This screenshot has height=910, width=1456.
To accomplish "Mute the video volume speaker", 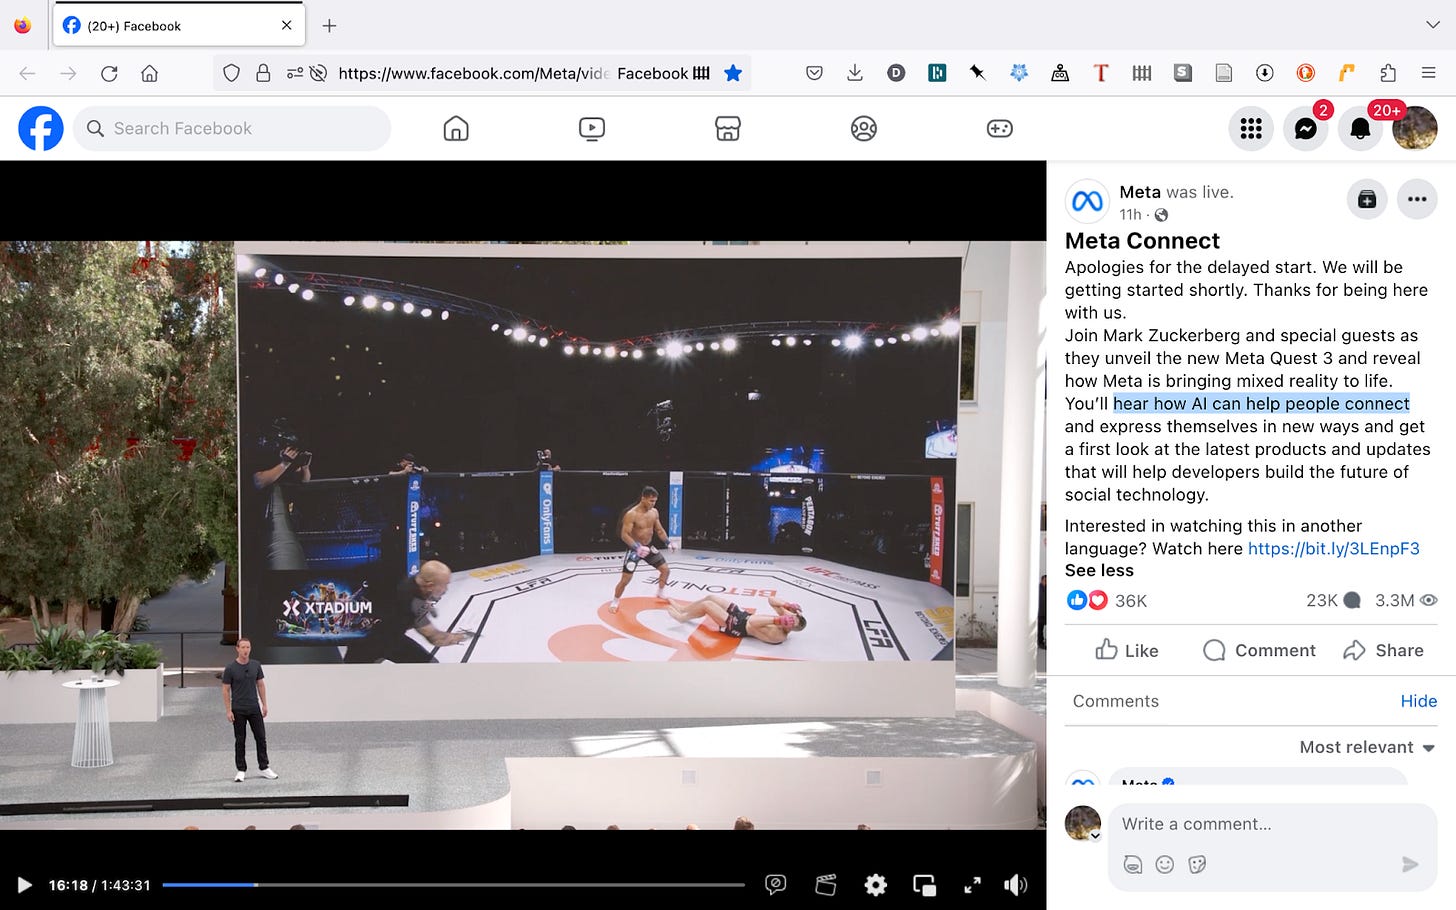I will [x=1016, y=885].
